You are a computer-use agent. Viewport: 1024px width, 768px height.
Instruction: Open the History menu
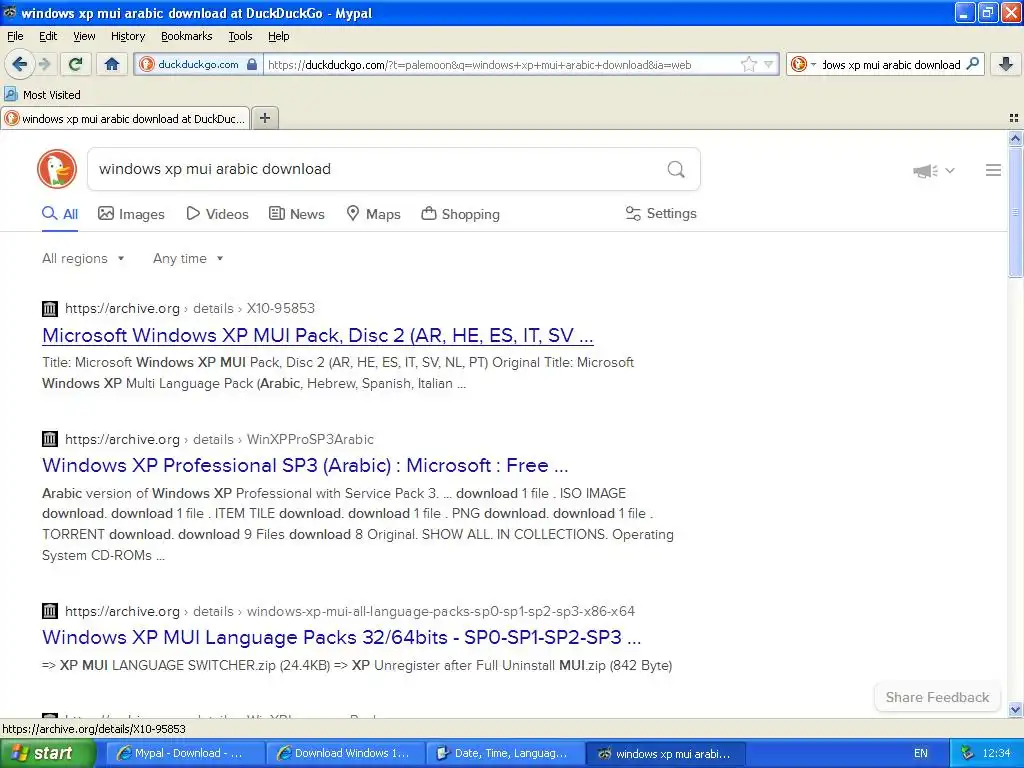click(127, 36)
